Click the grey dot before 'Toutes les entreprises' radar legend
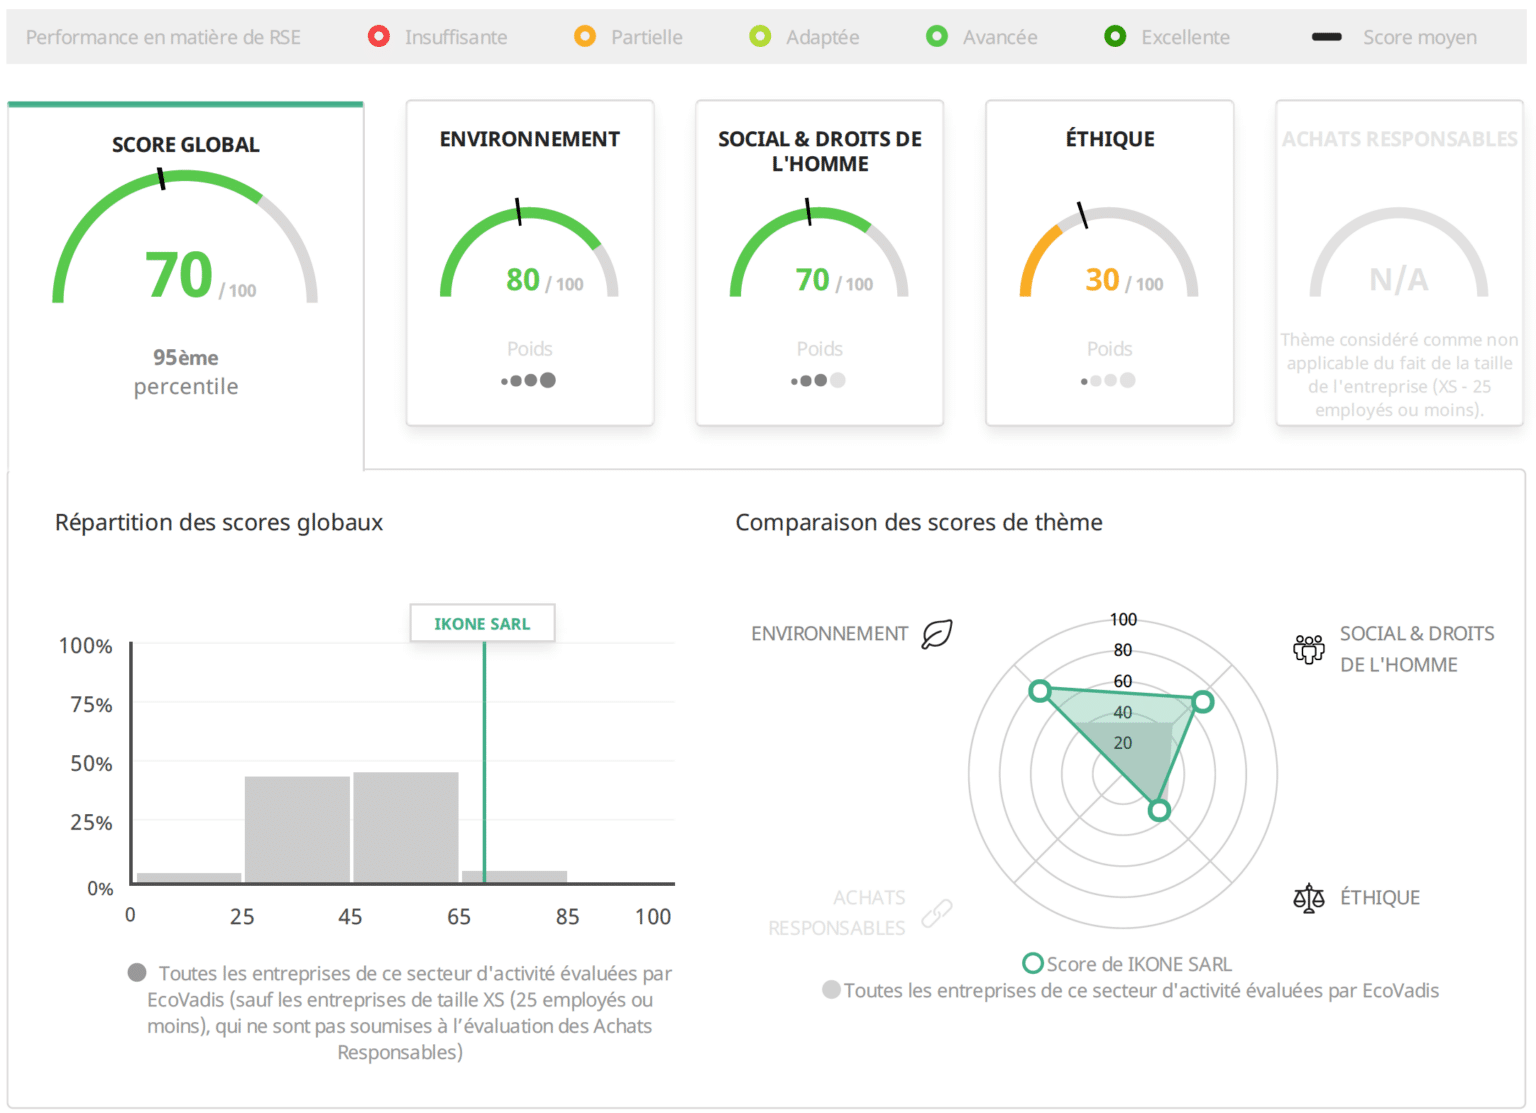The height and width of the screenshot is (1113, 1536). point(831,990)
